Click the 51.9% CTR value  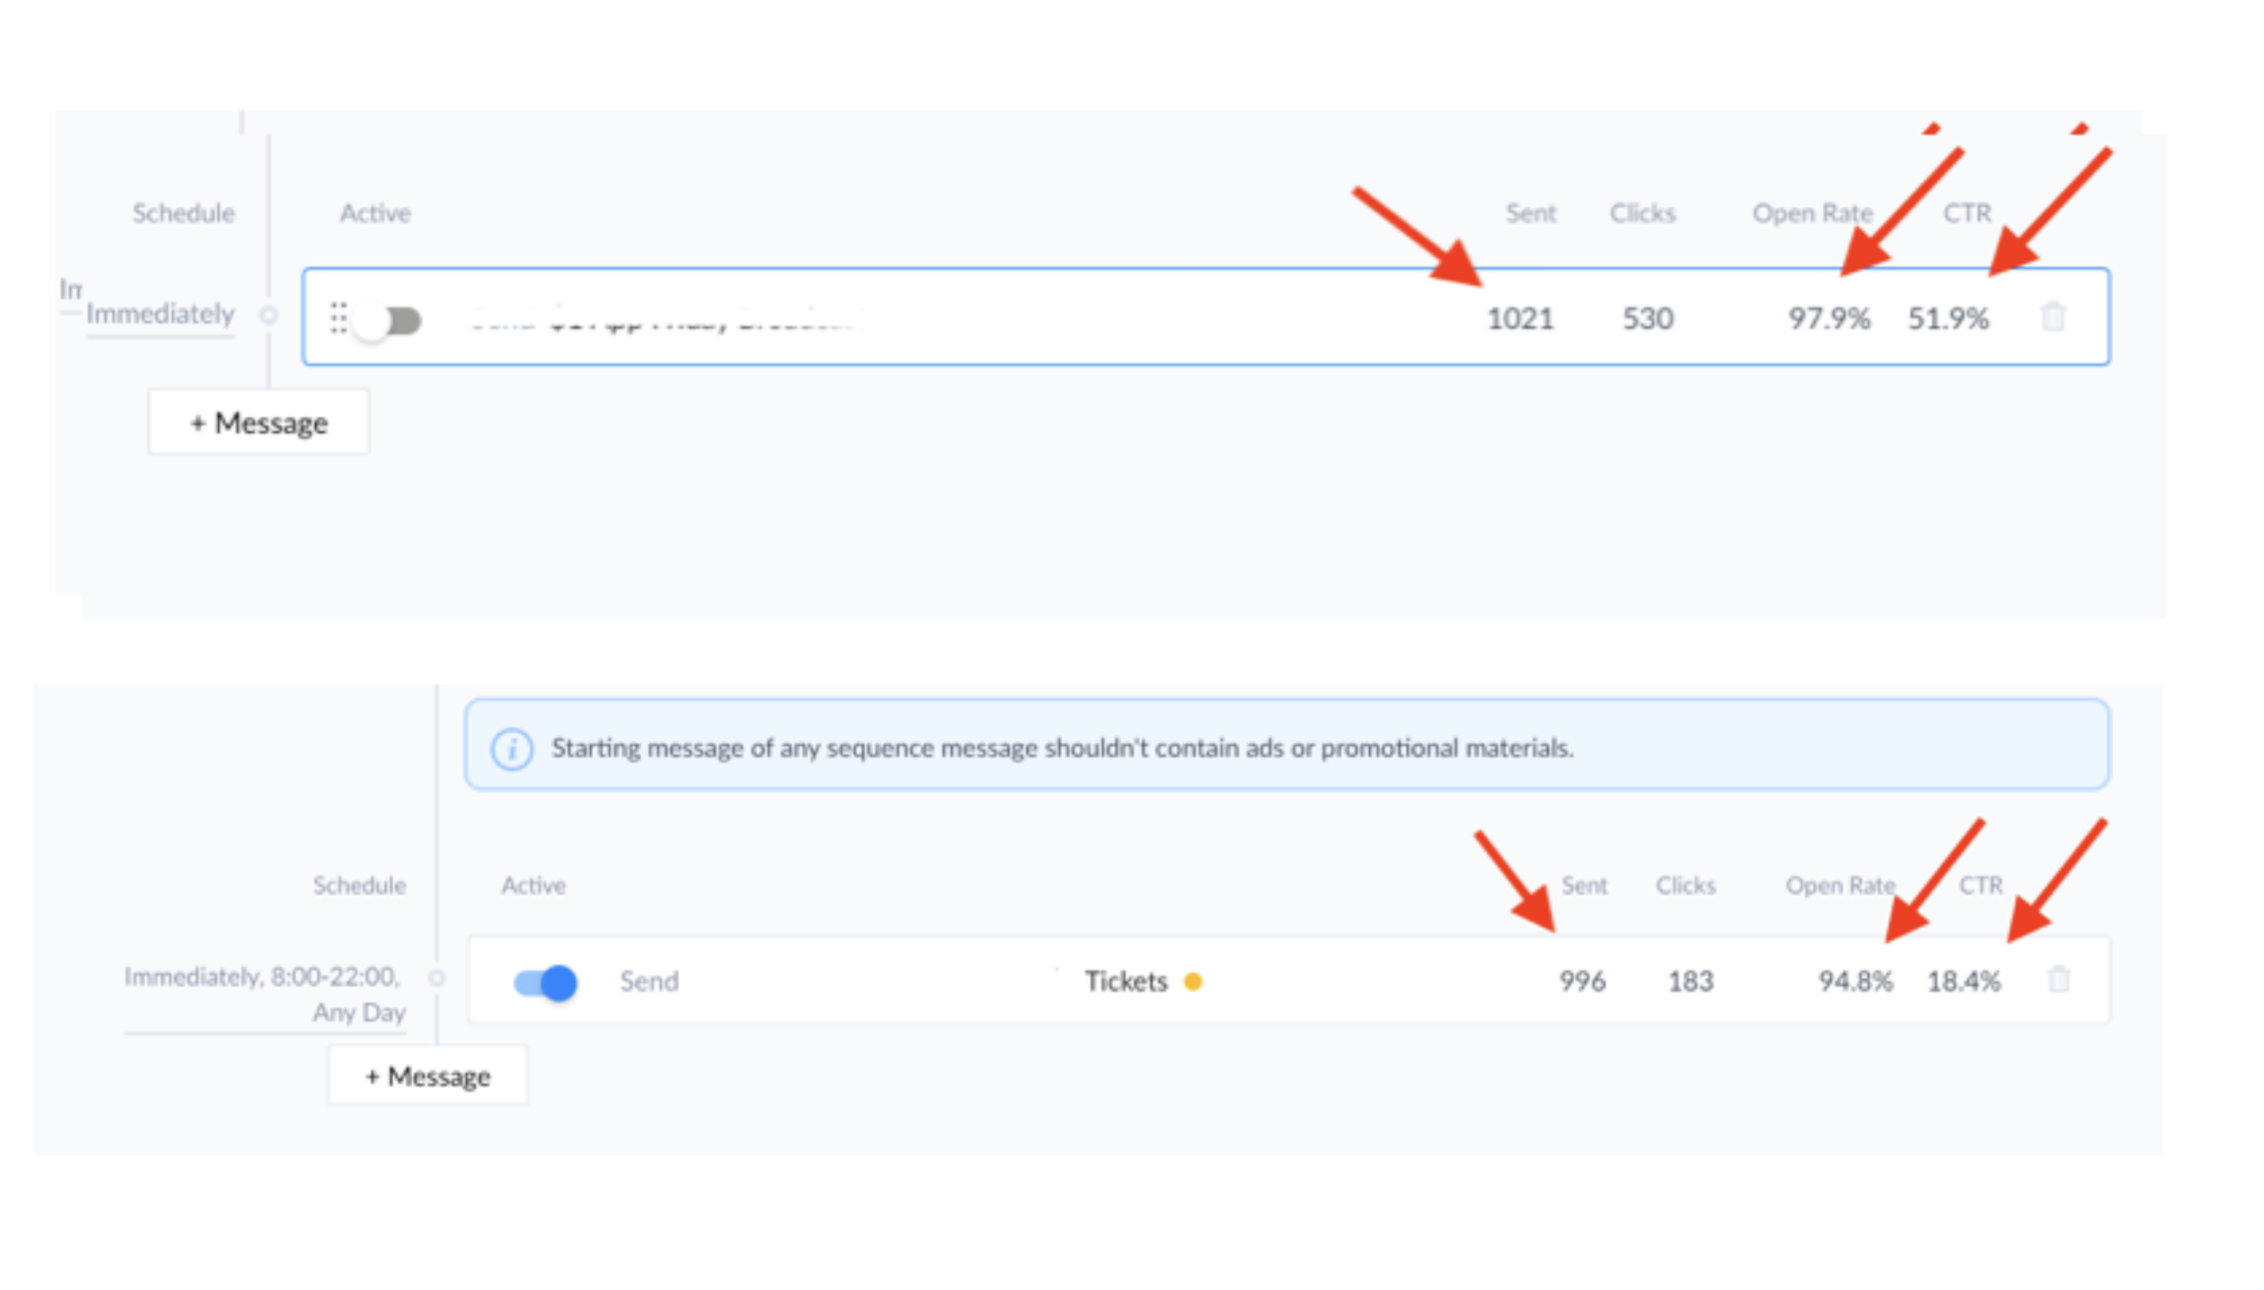pyautogui.click(x=1948, y=318)
